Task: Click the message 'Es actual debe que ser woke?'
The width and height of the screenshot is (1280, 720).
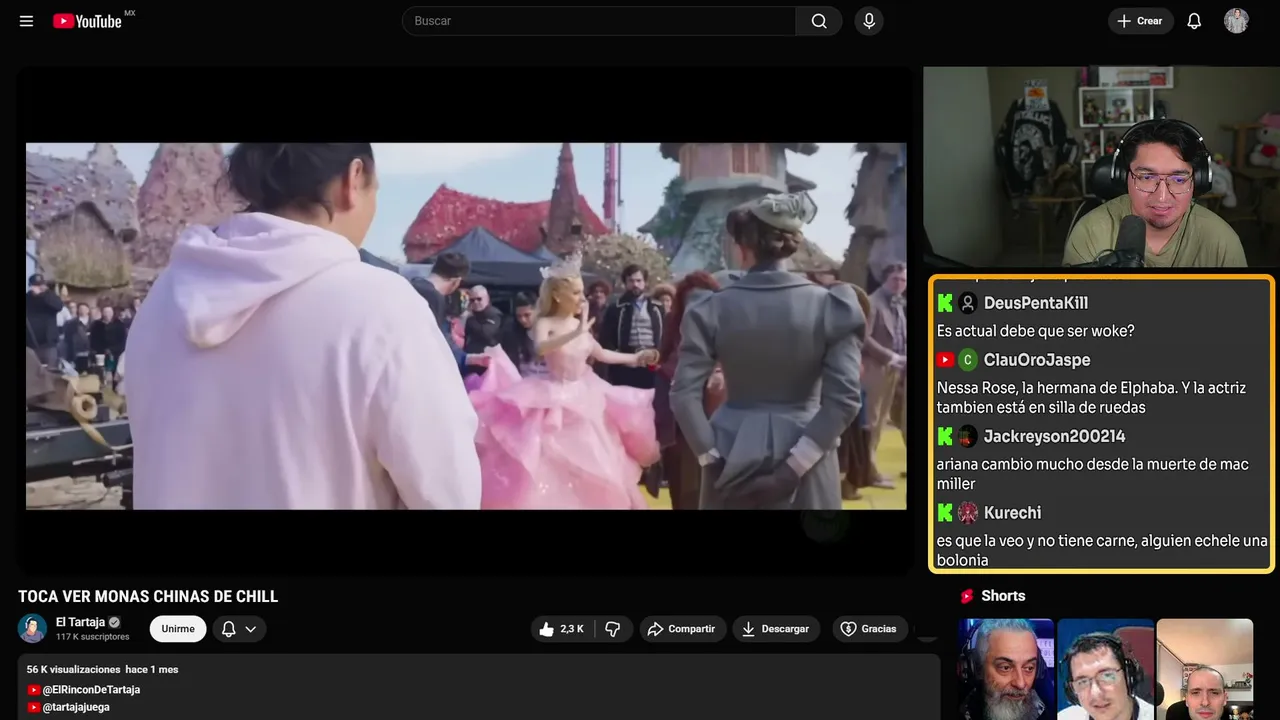Action: (1036, 331)
